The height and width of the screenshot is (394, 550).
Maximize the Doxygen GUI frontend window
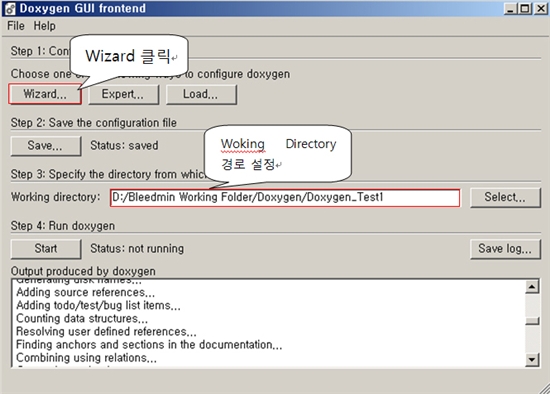coord(525,9)
